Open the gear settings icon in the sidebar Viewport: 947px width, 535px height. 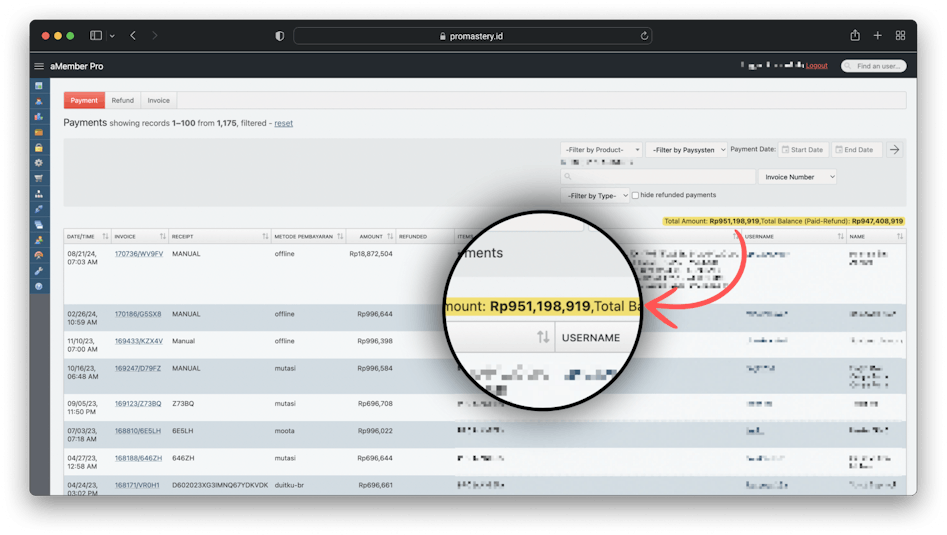(39, 163)
